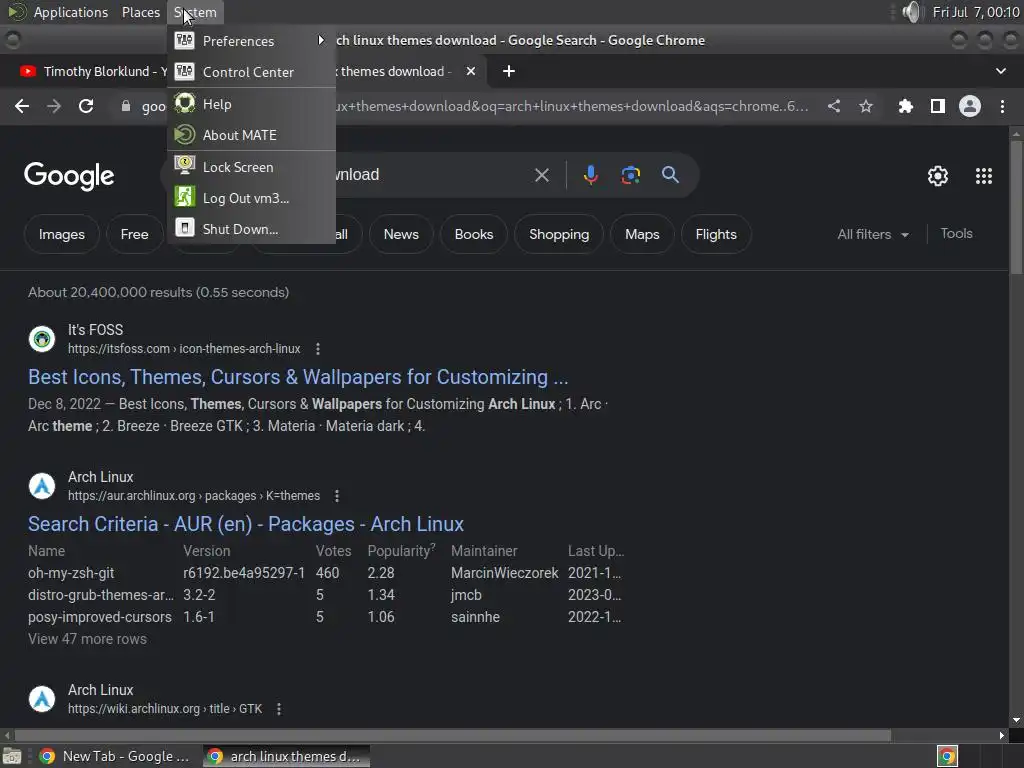
Task: Click posy-improved-cursors row name
Action: (x=100, y=616)
